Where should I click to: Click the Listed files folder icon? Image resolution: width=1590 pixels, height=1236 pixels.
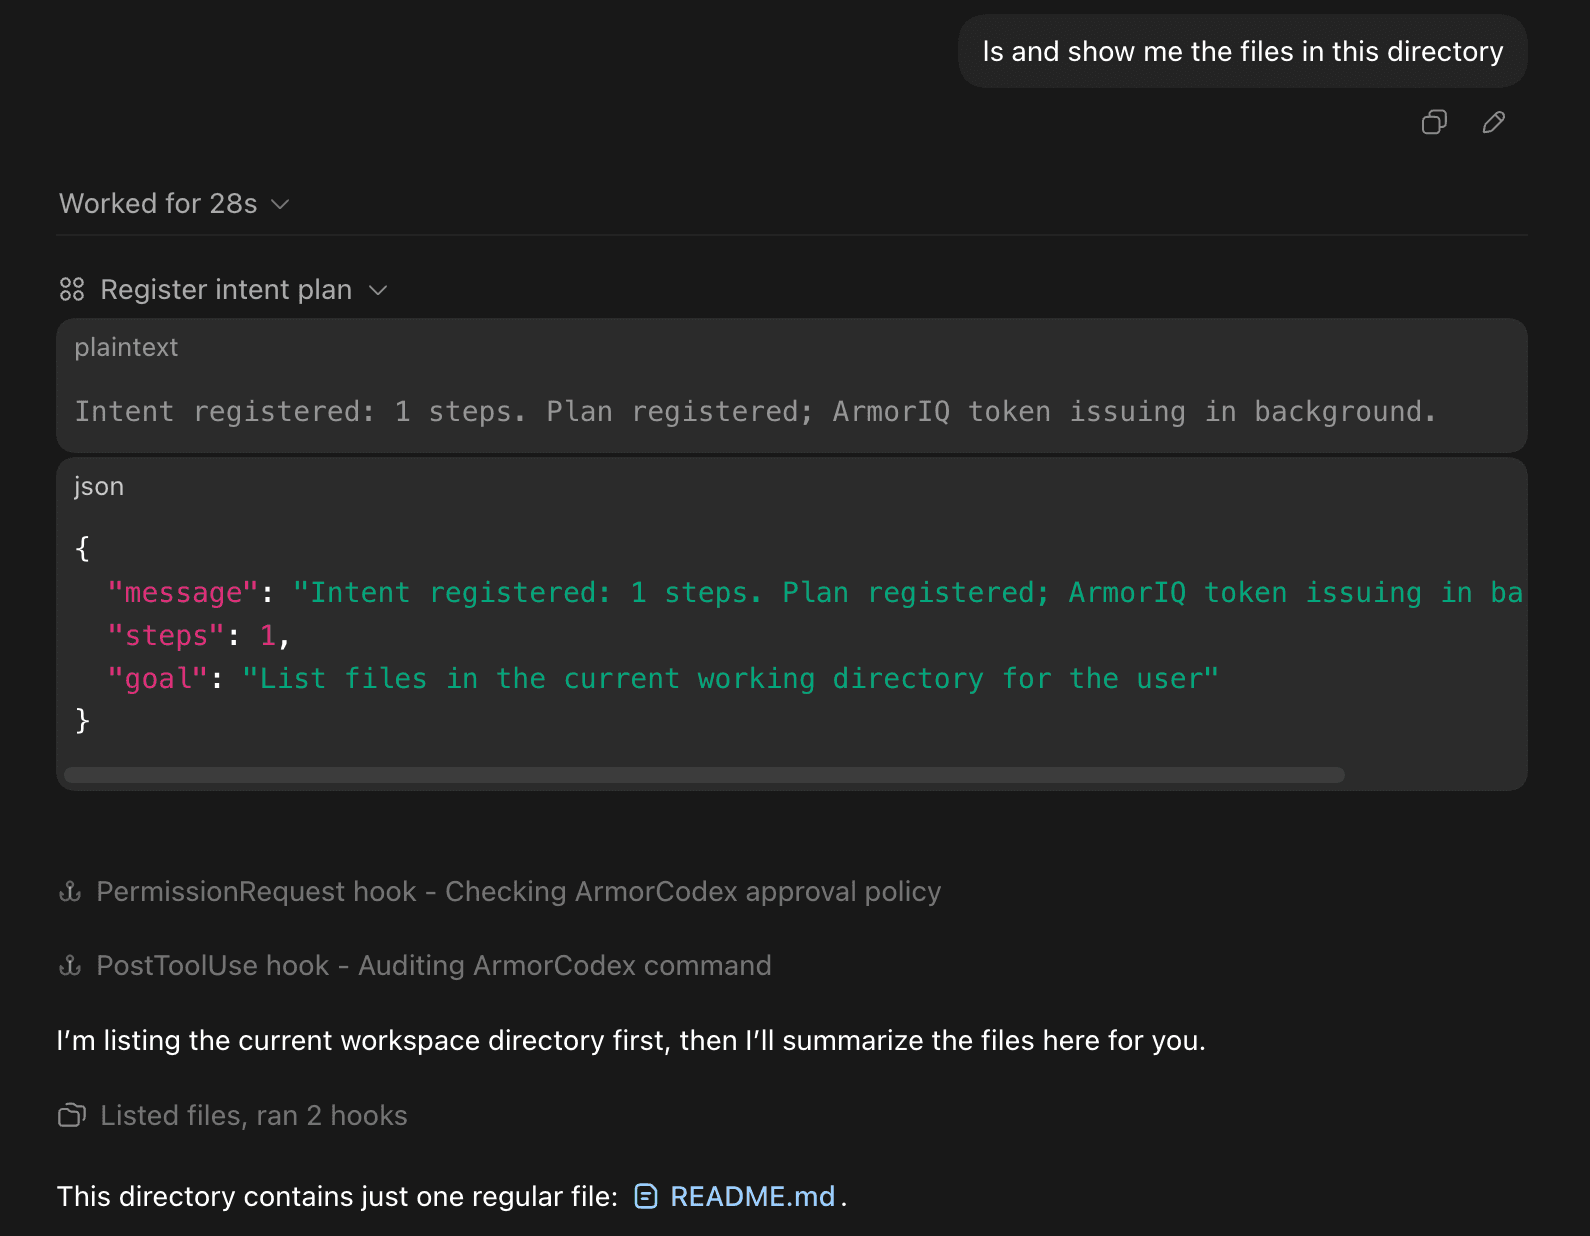click(x=72, y=1115)
